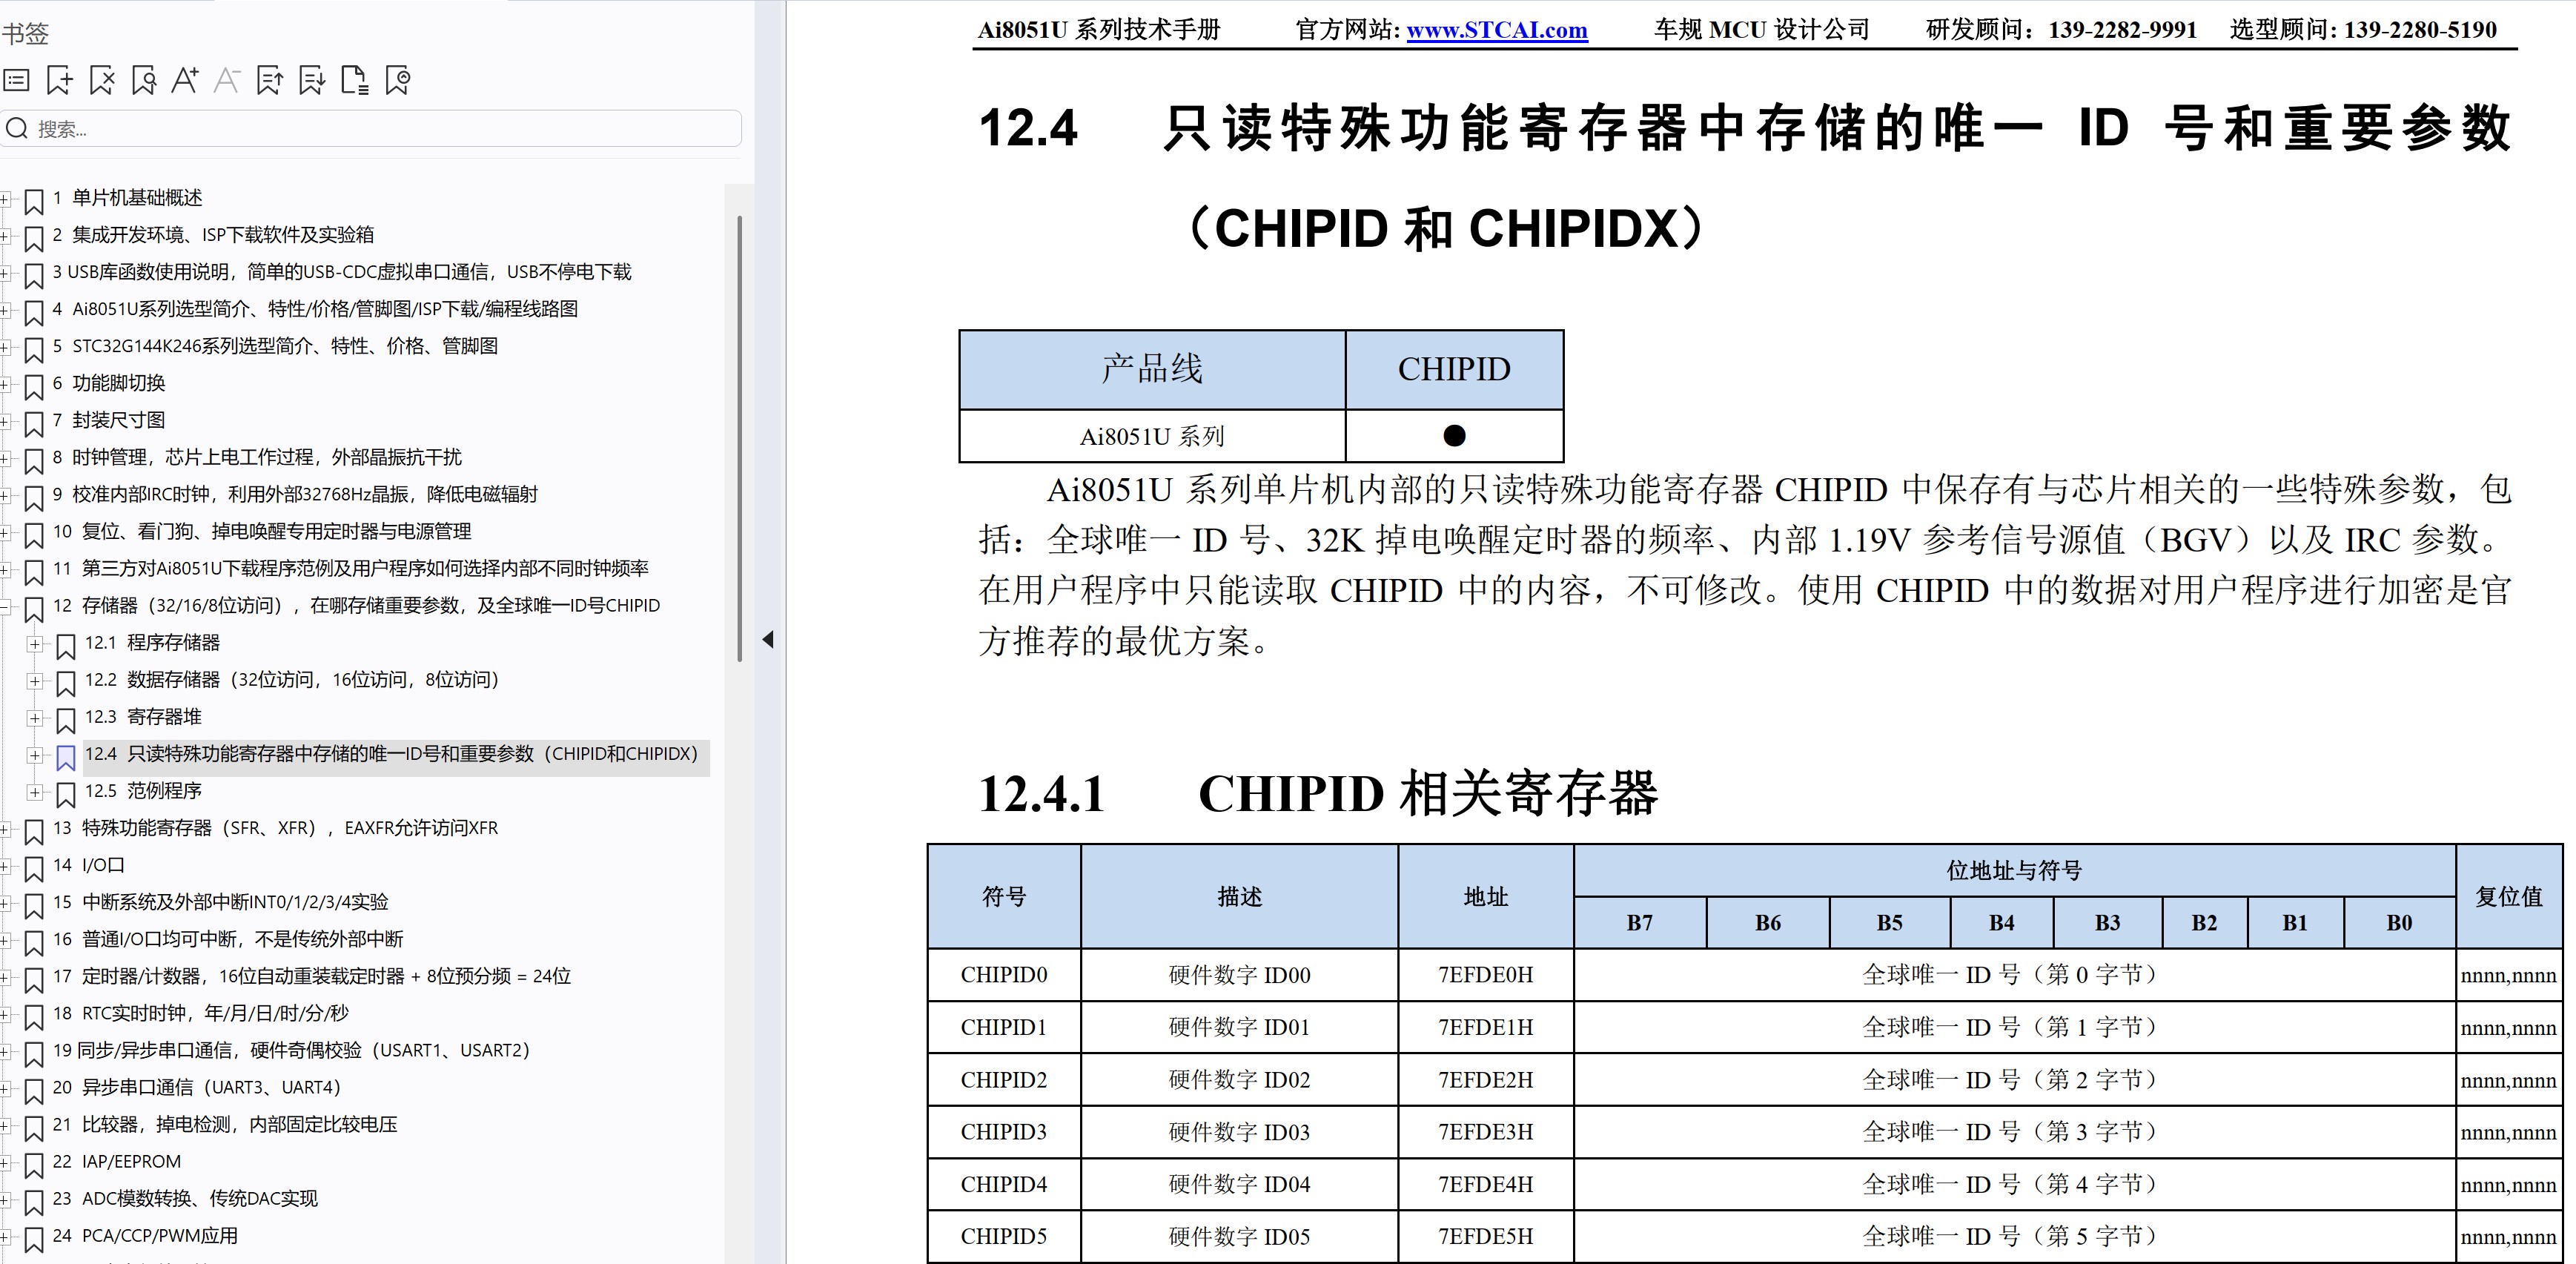2576x1264 pixels.
Task: Click bookmark icon beside 1 单片机基础概述
Action: coord(33,202)
